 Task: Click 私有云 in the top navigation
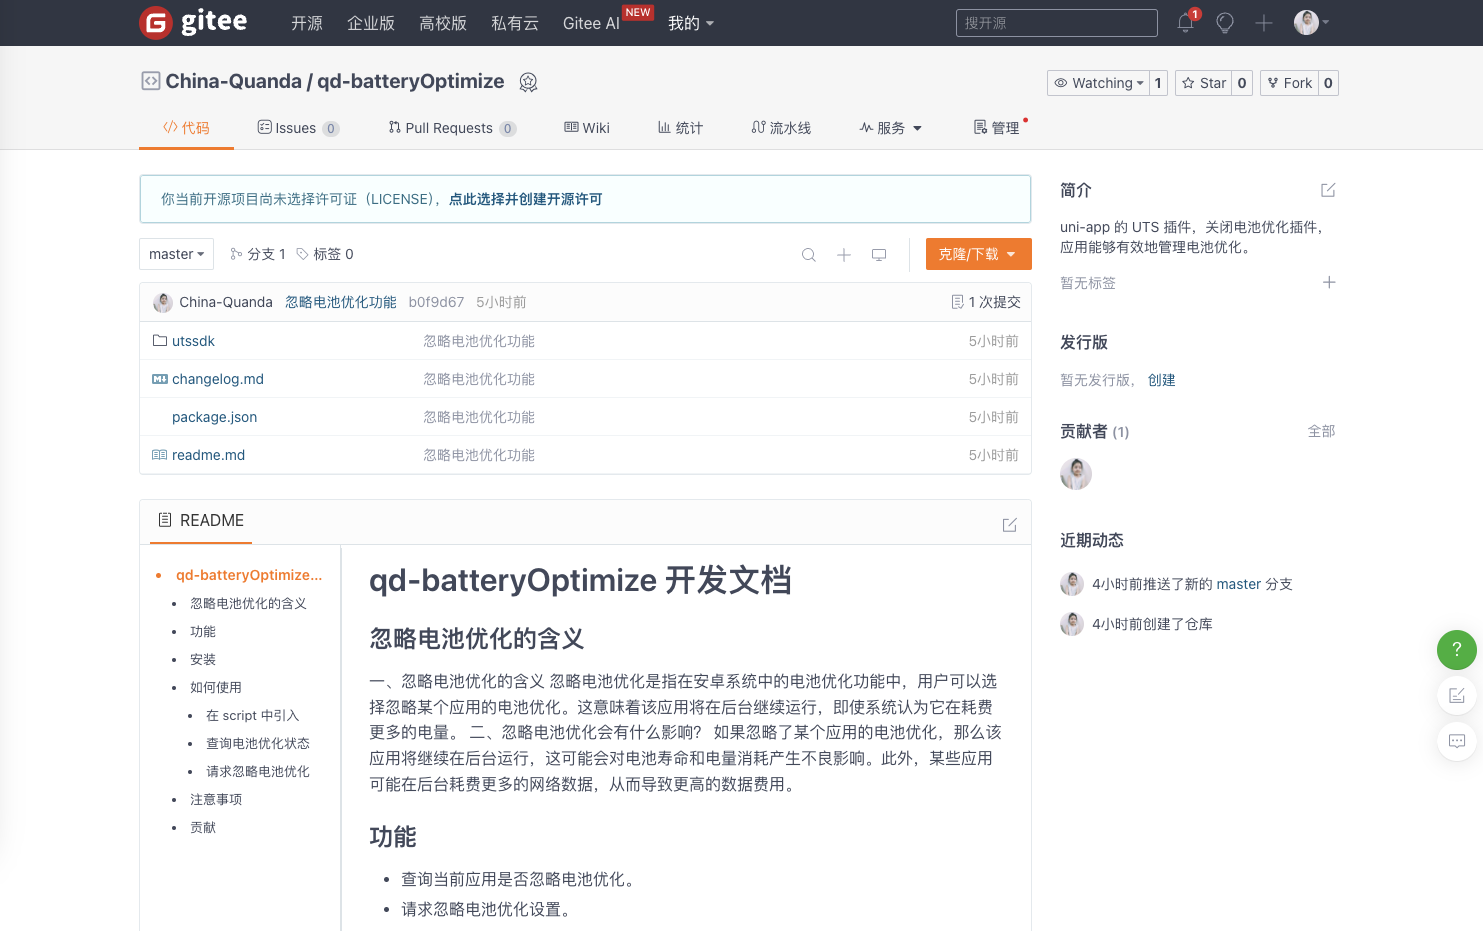515,23
